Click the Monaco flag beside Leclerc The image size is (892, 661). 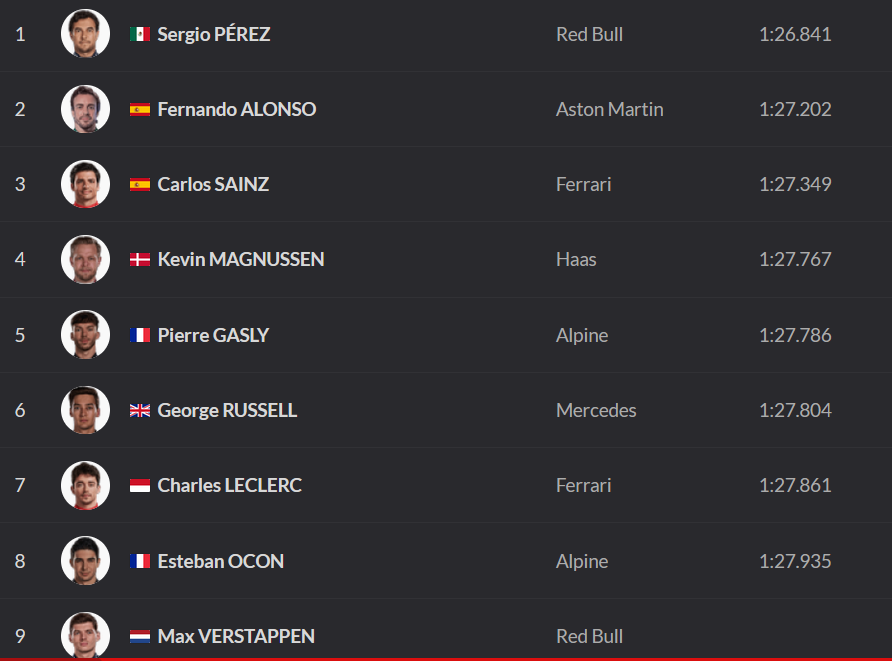click(x=140, y=486)
